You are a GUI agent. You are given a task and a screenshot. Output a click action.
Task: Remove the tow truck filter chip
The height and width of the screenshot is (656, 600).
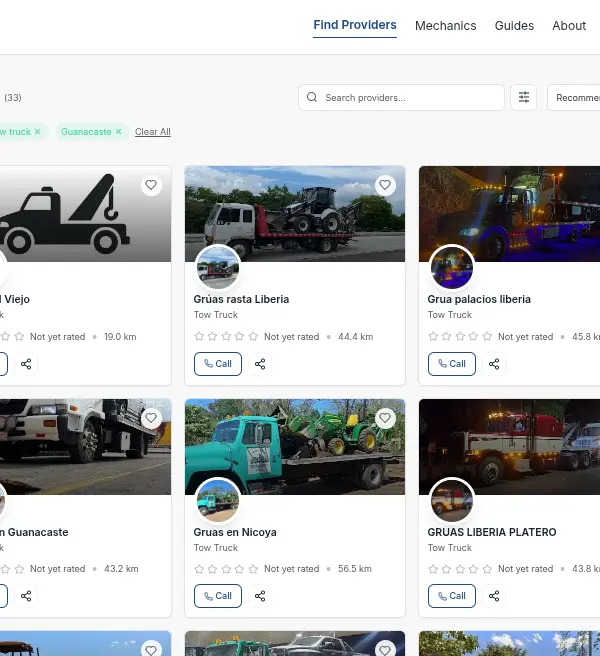pos(37,131)
